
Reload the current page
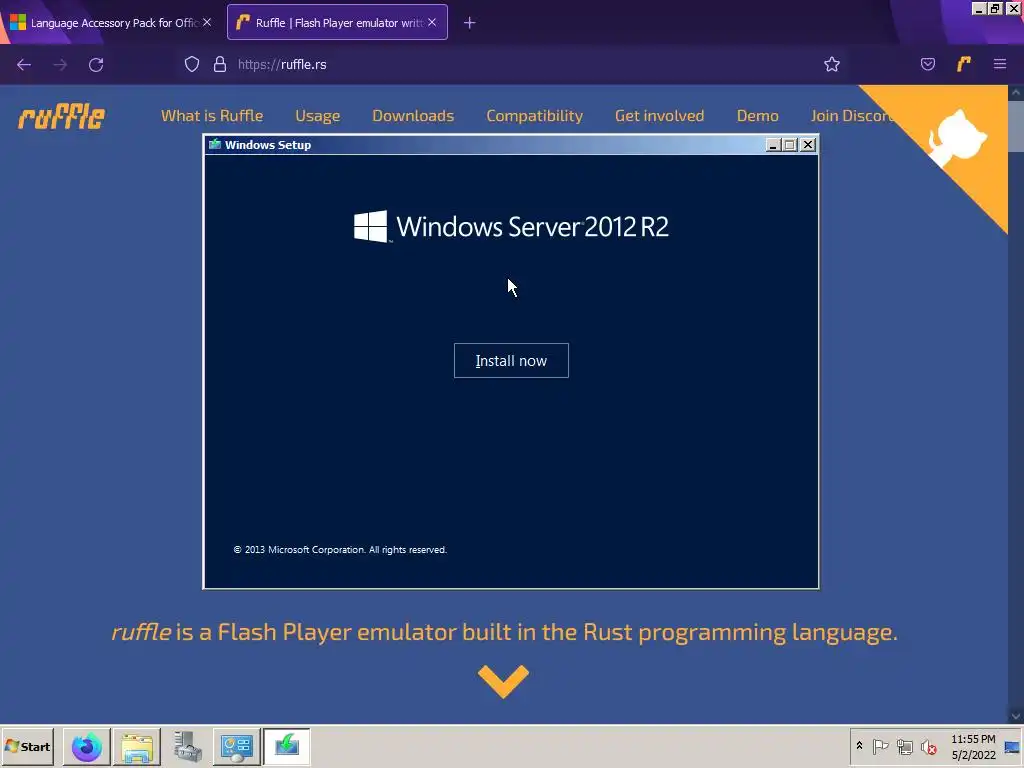coord(96,64)
